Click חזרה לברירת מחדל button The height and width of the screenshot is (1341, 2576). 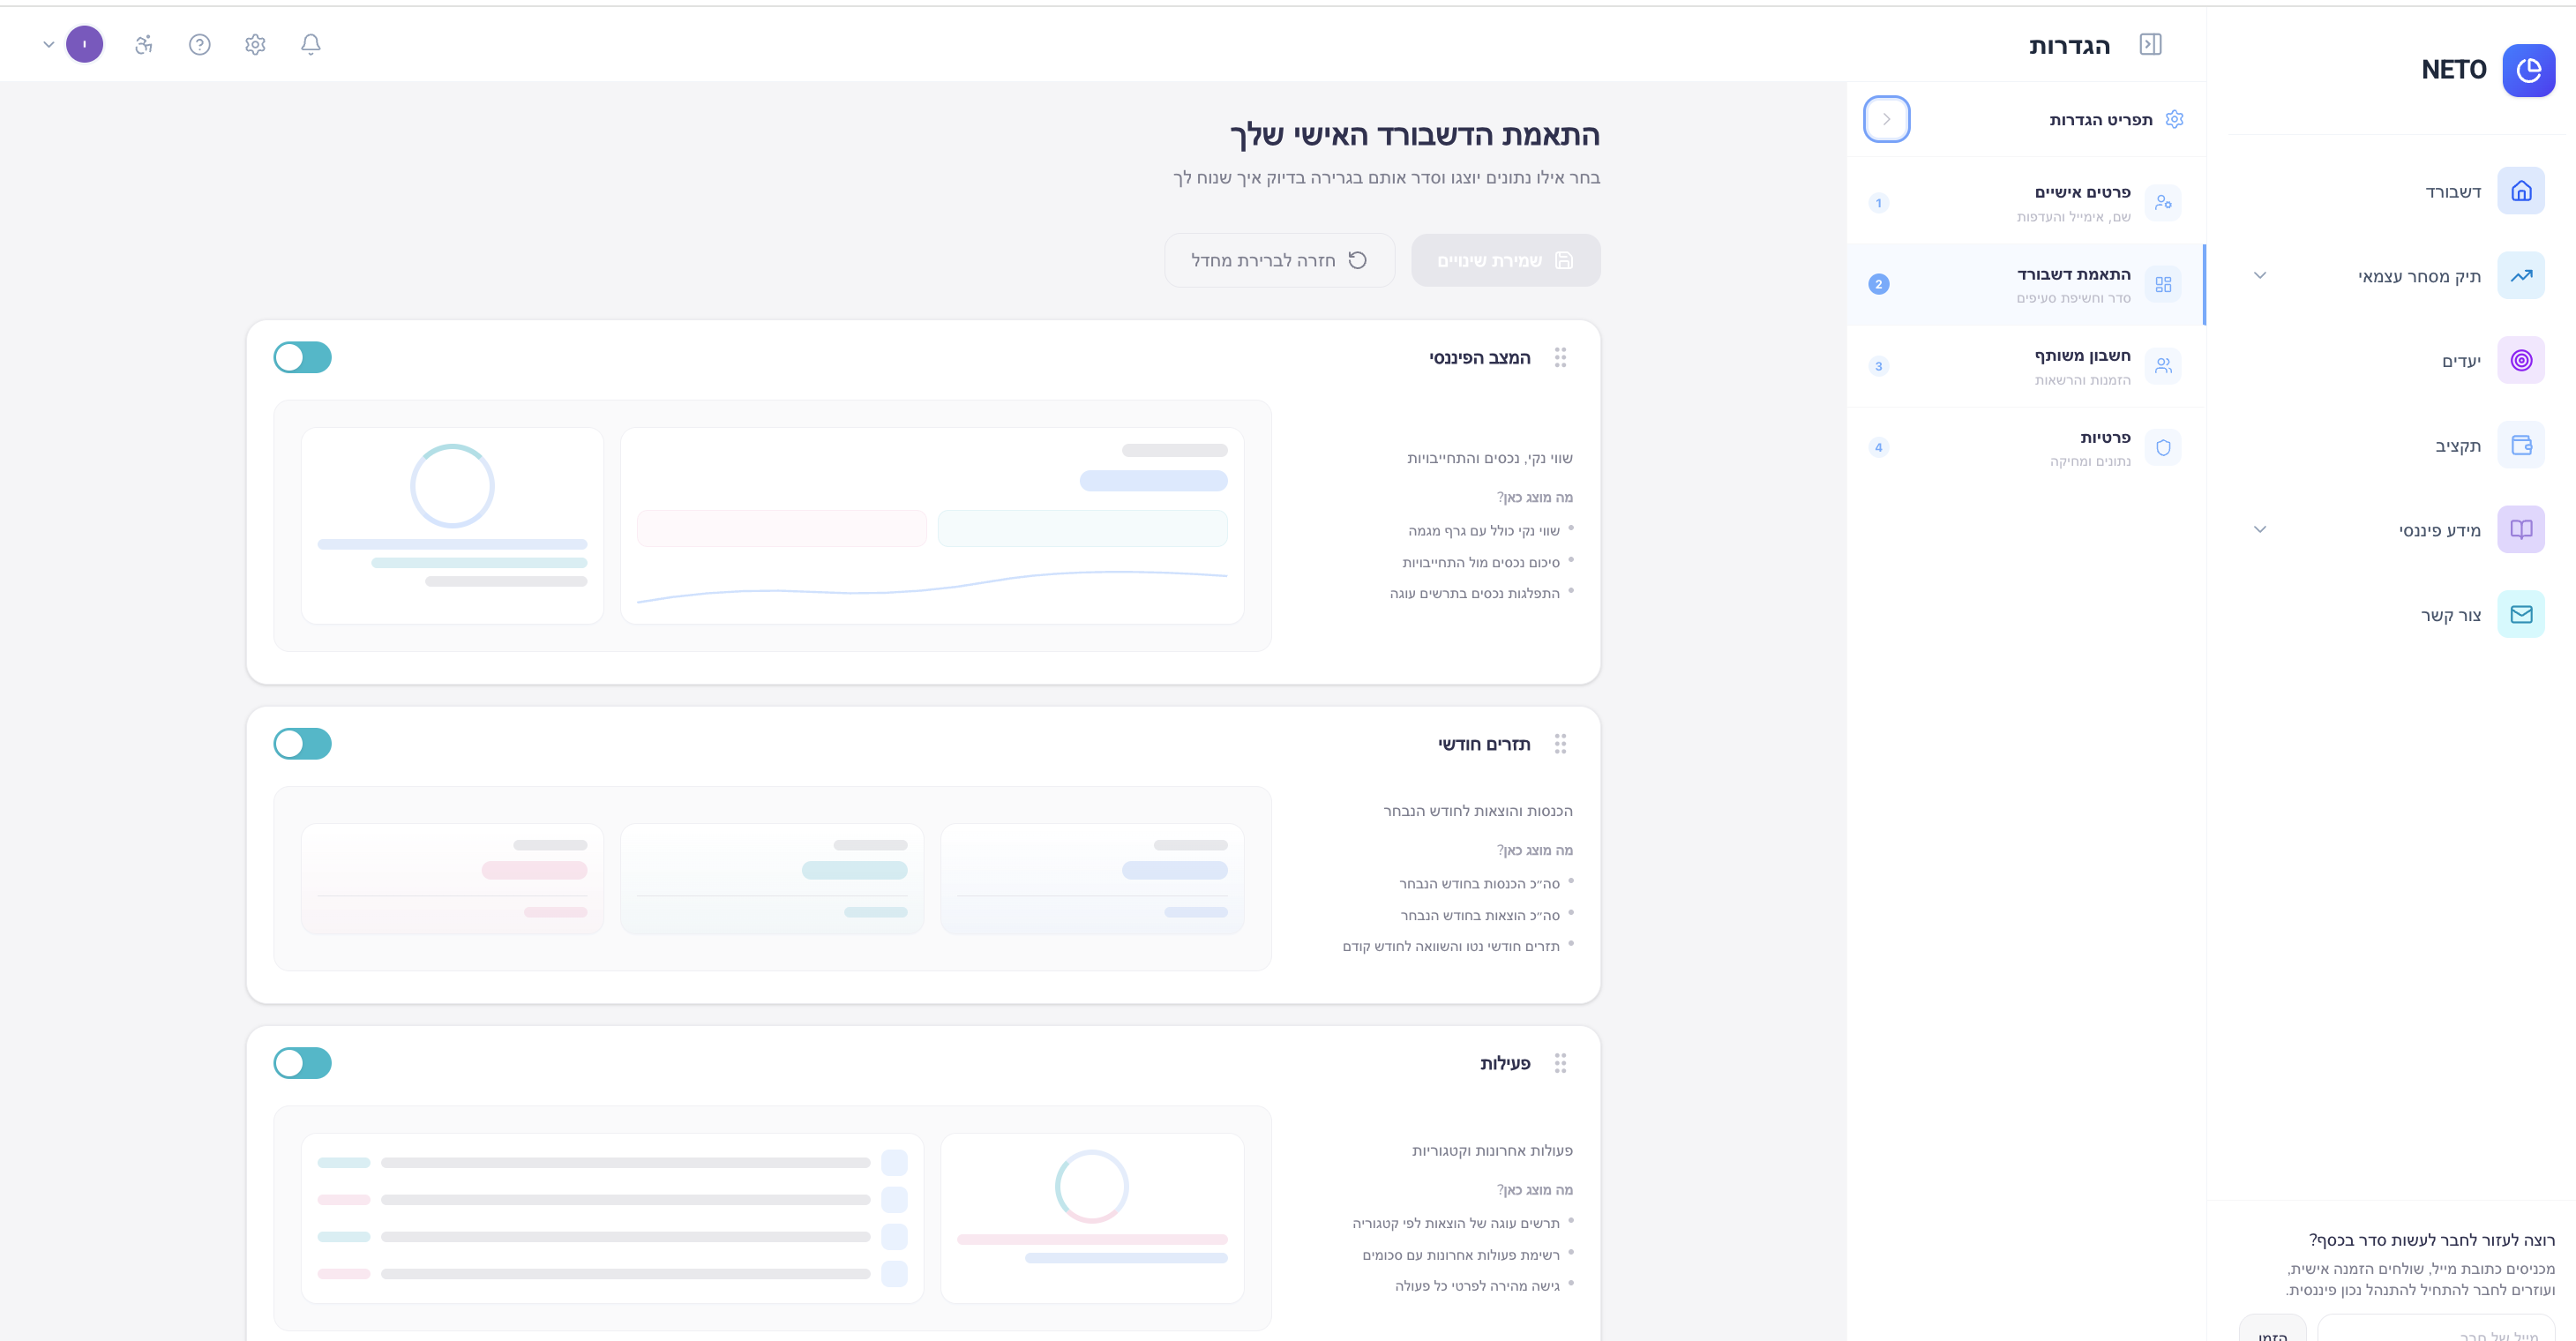pos(1279,260)
